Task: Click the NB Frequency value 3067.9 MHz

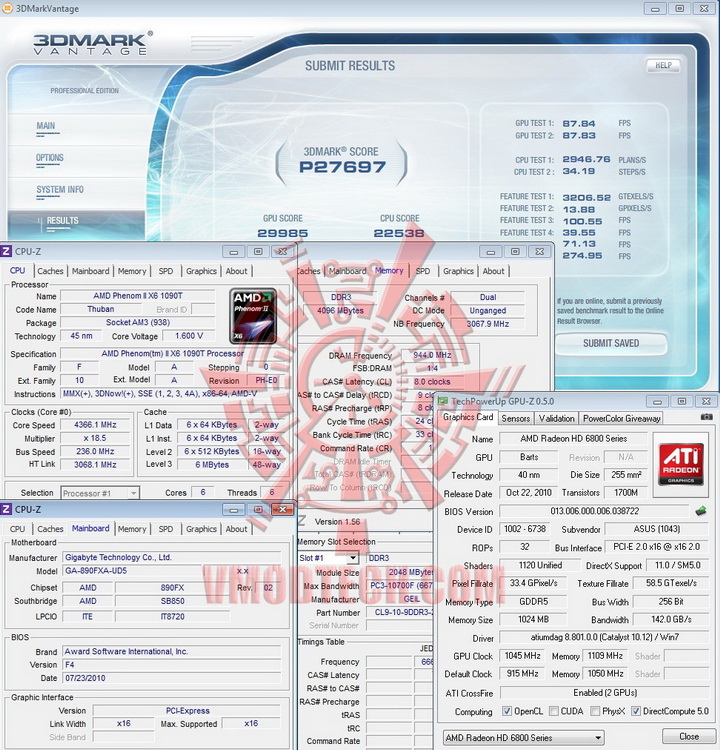Action: (x=487, y=324)
